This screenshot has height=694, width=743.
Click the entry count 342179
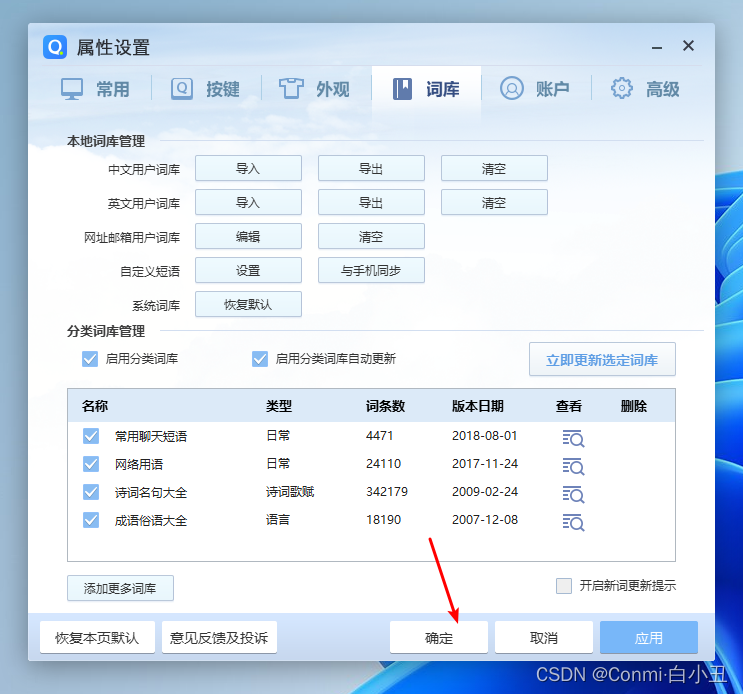[x=387, y=492]
